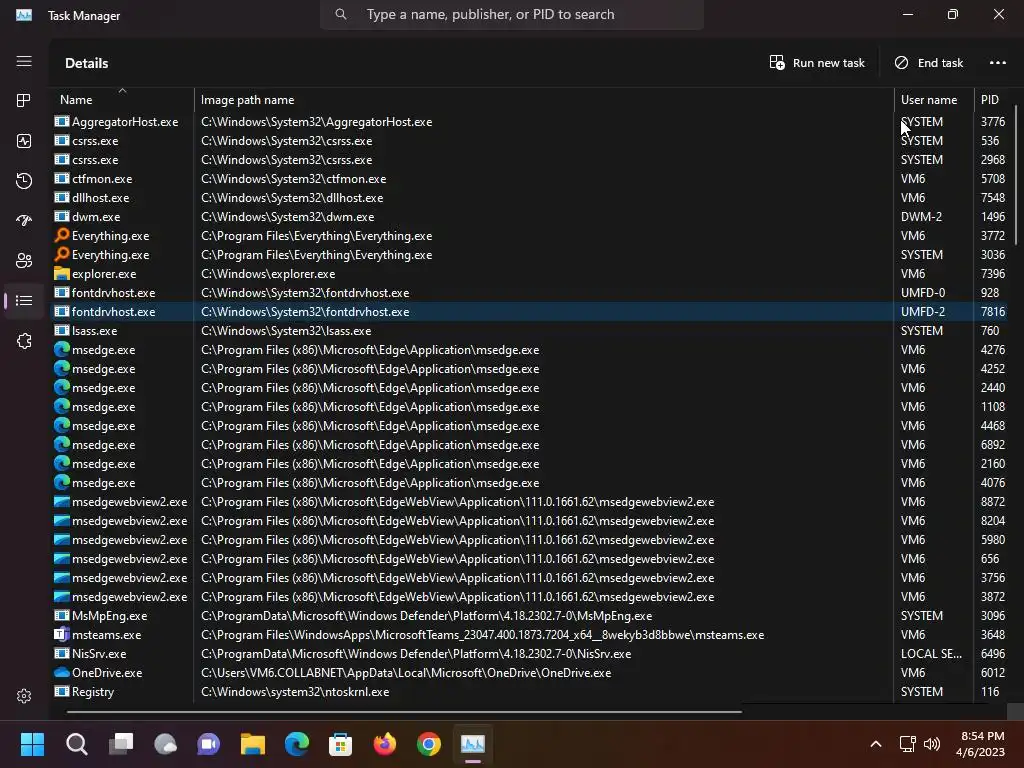1024x768 pixels.
Task: Open the Services page icon
Action: [24, 341]
